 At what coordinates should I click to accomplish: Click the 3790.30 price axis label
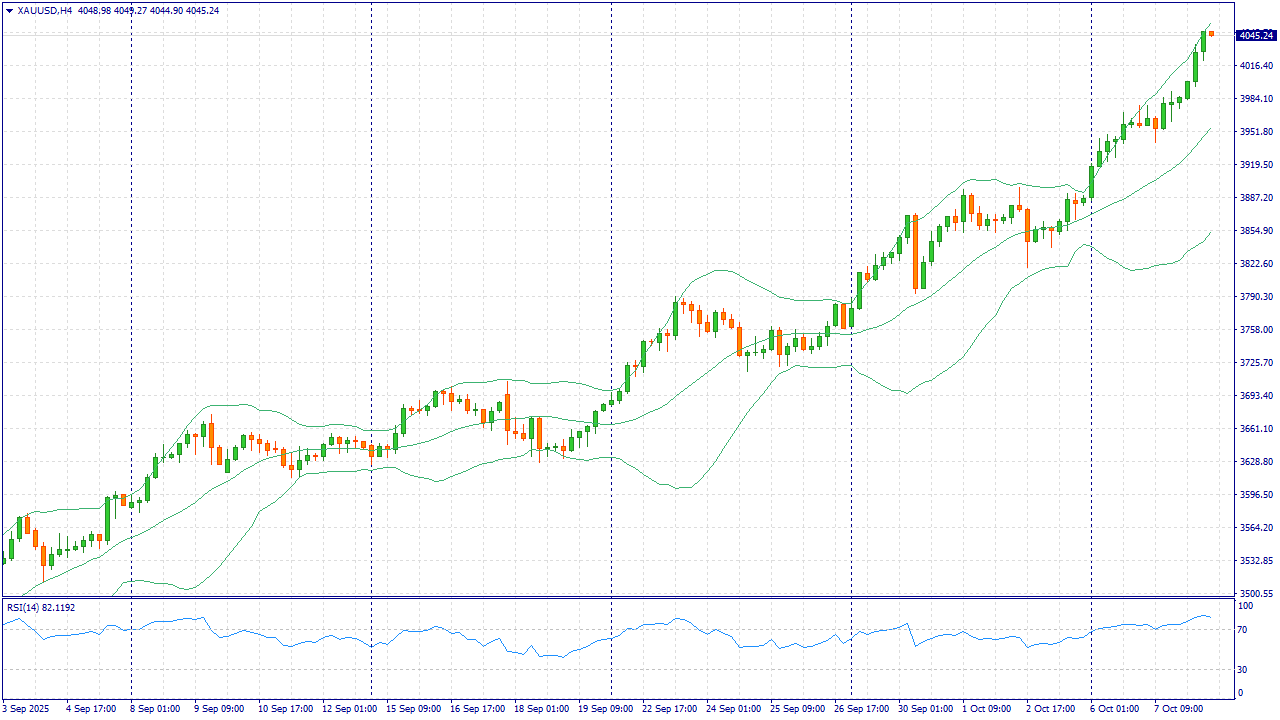1254,297
